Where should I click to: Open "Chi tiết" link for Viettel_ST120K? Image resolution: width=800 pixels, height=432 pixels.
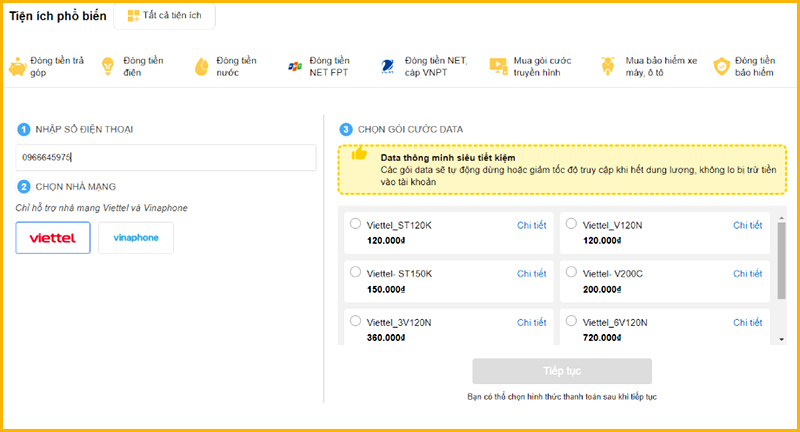pyautogui.click(x=531, y=225)
